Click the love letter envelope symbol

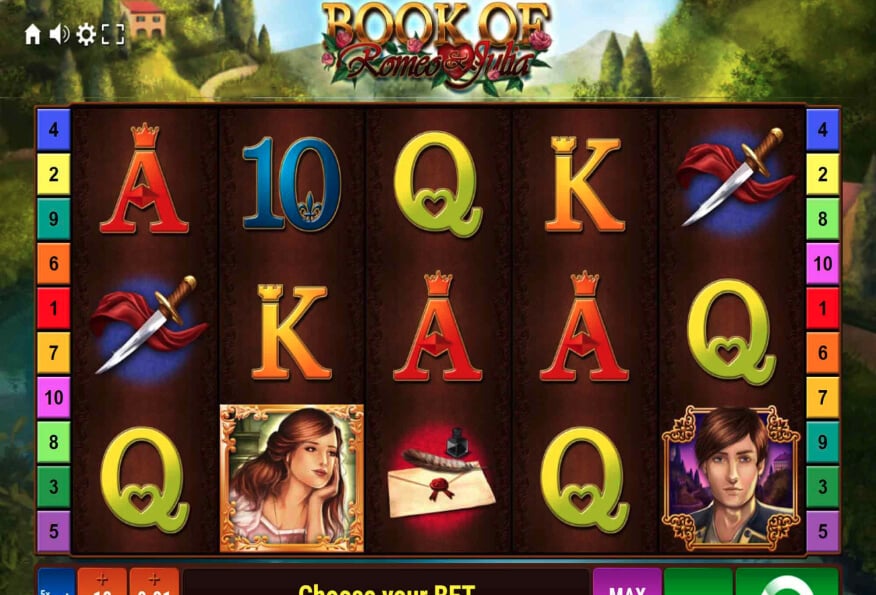[x=441, y=474]
